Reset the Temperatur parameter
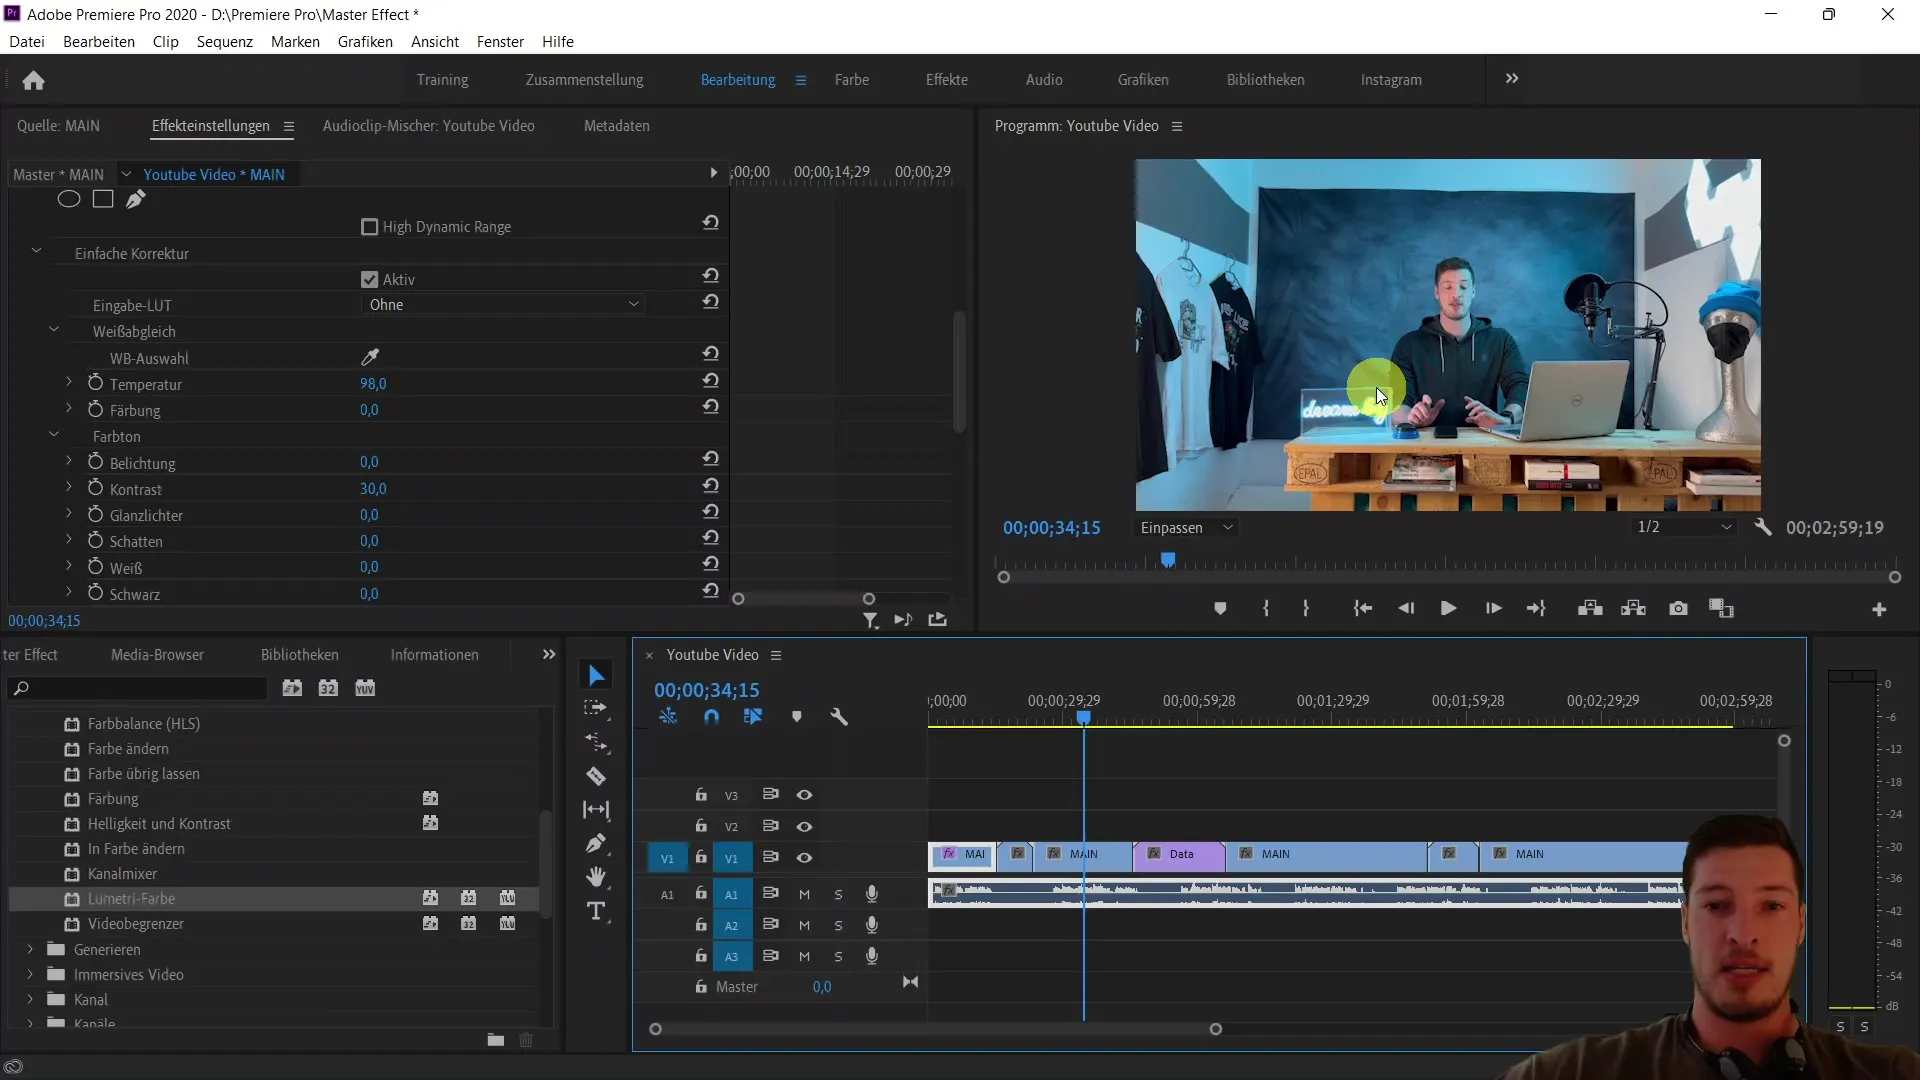The width and height of the screenshot is (1920, 1080). (x=711, y=380)
